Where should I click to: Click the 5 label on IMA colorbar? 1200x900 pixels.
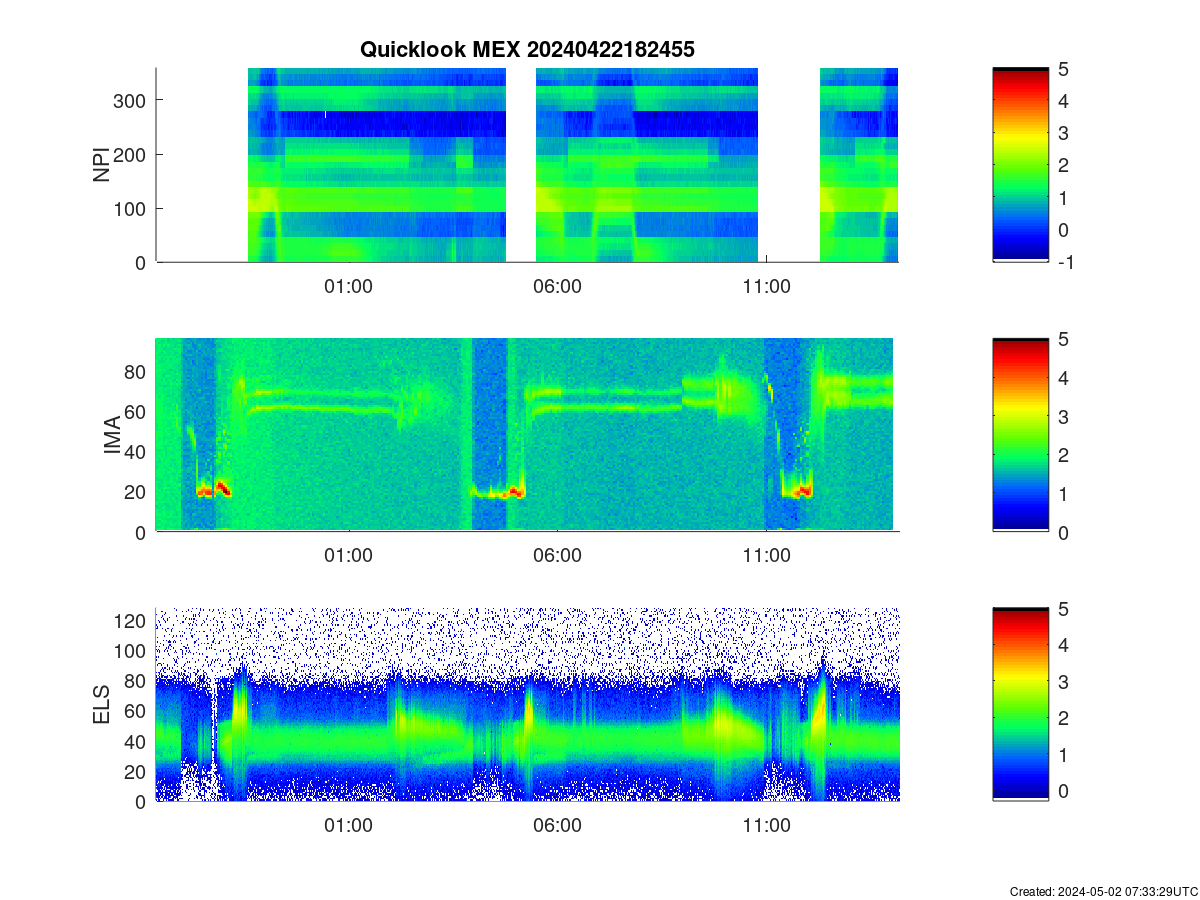tap(1063, 339)
